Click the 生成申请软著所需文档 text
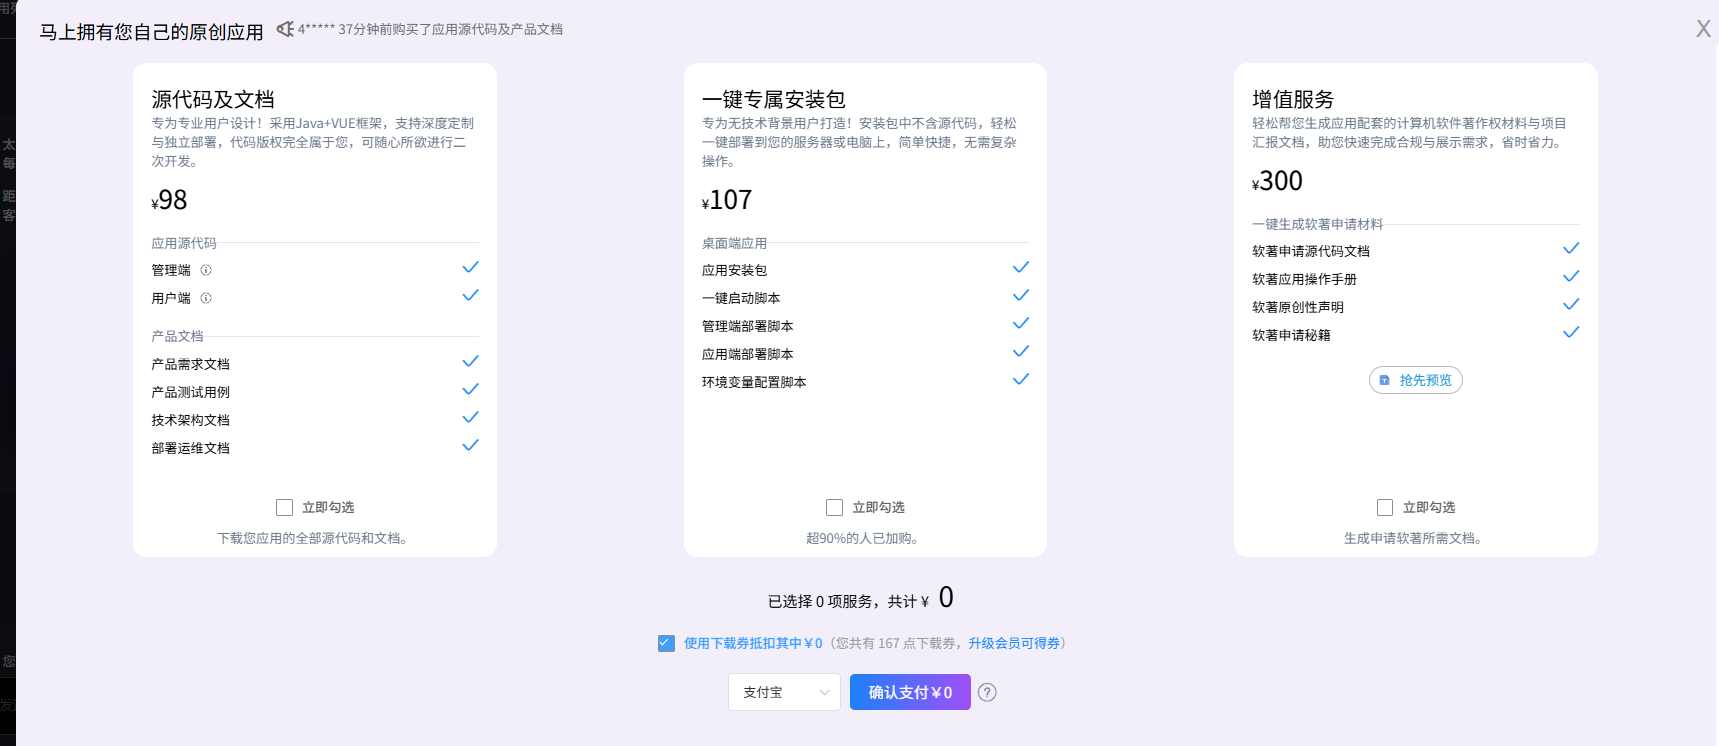Image resolution: width=1719 pixels, height=746 pixels. [x=1415, y=538]
